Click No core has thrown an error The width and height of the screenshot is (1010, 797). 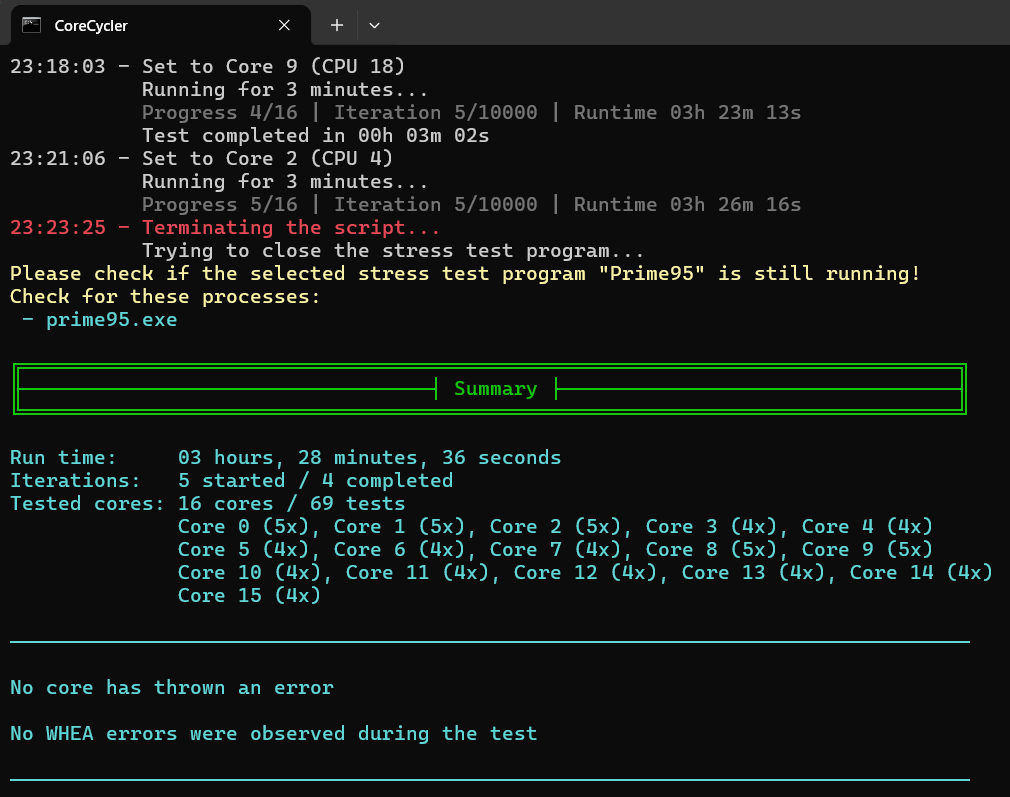pyautogui.click(x=171, y=688)
